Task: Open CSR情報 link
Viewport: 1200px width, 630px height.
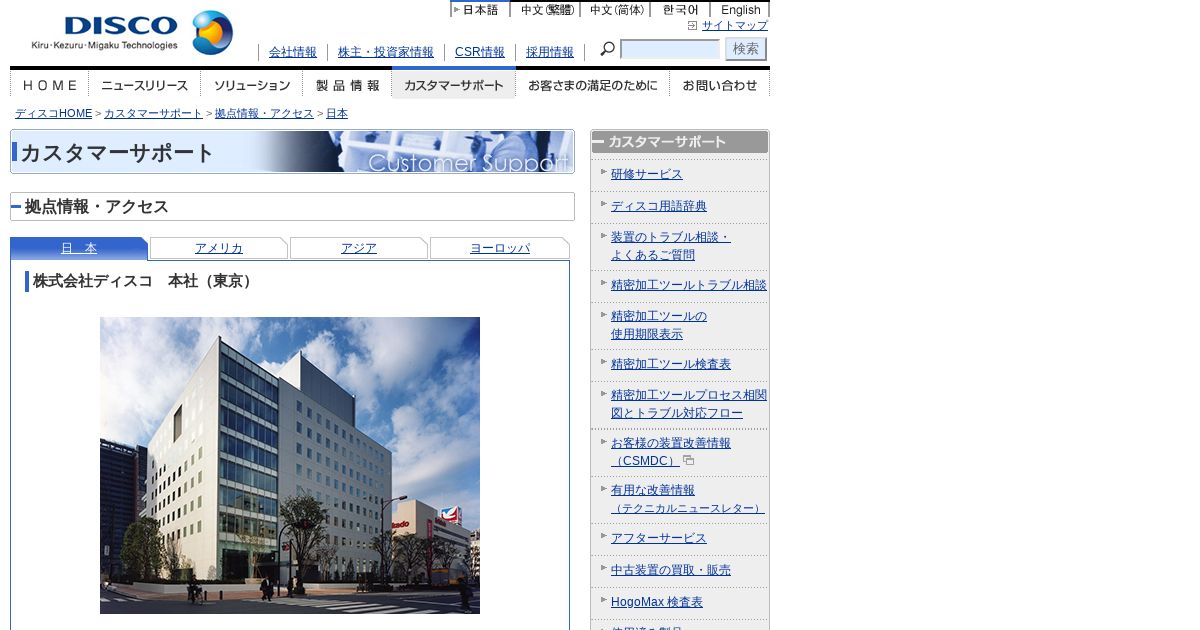Action: point(480,52)
